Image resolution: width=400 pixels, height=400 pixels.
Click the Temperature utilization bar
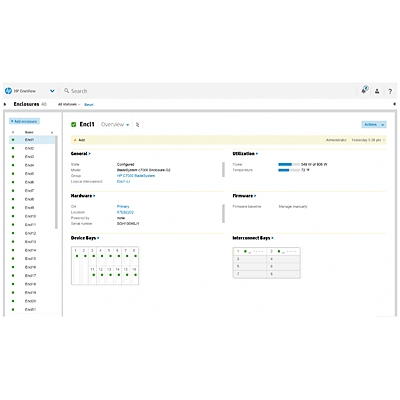point(289,170)
